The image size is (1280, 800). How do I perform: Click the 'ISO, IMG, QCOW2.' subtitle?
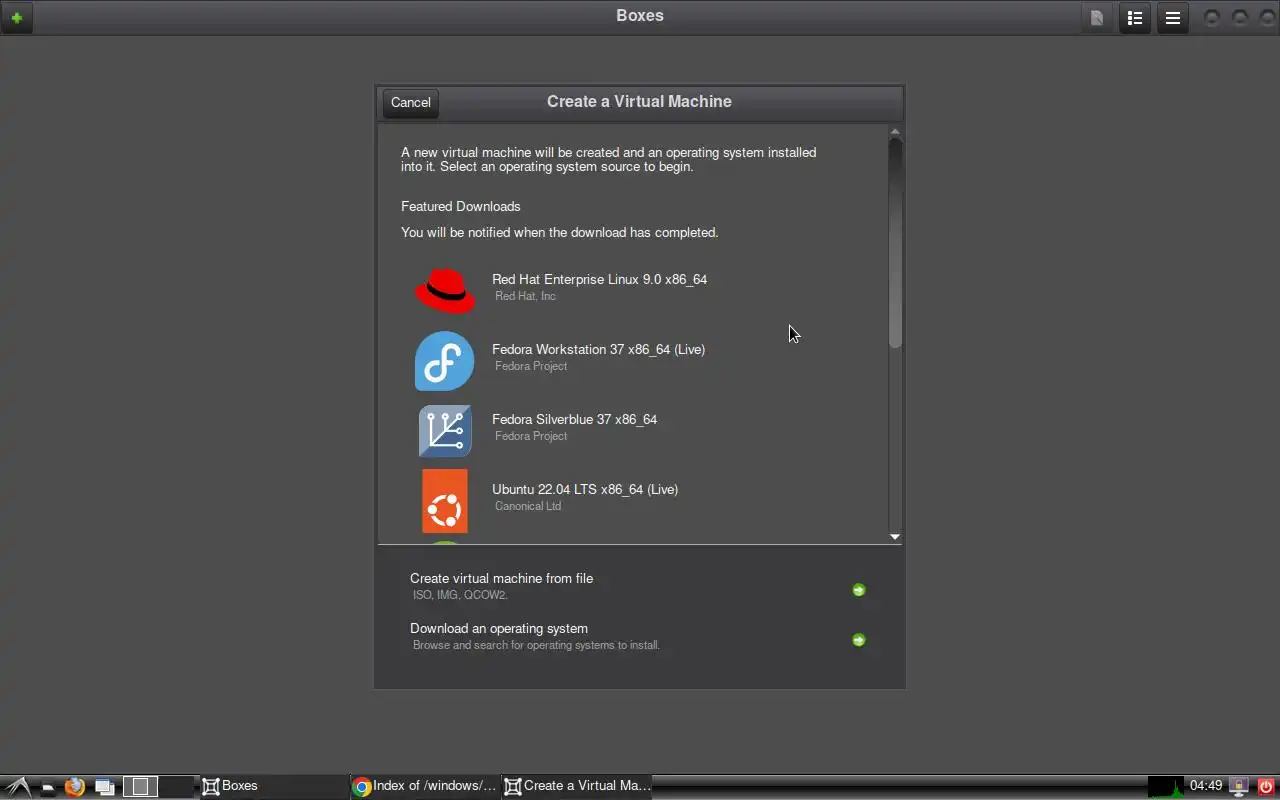click(461, 595)
